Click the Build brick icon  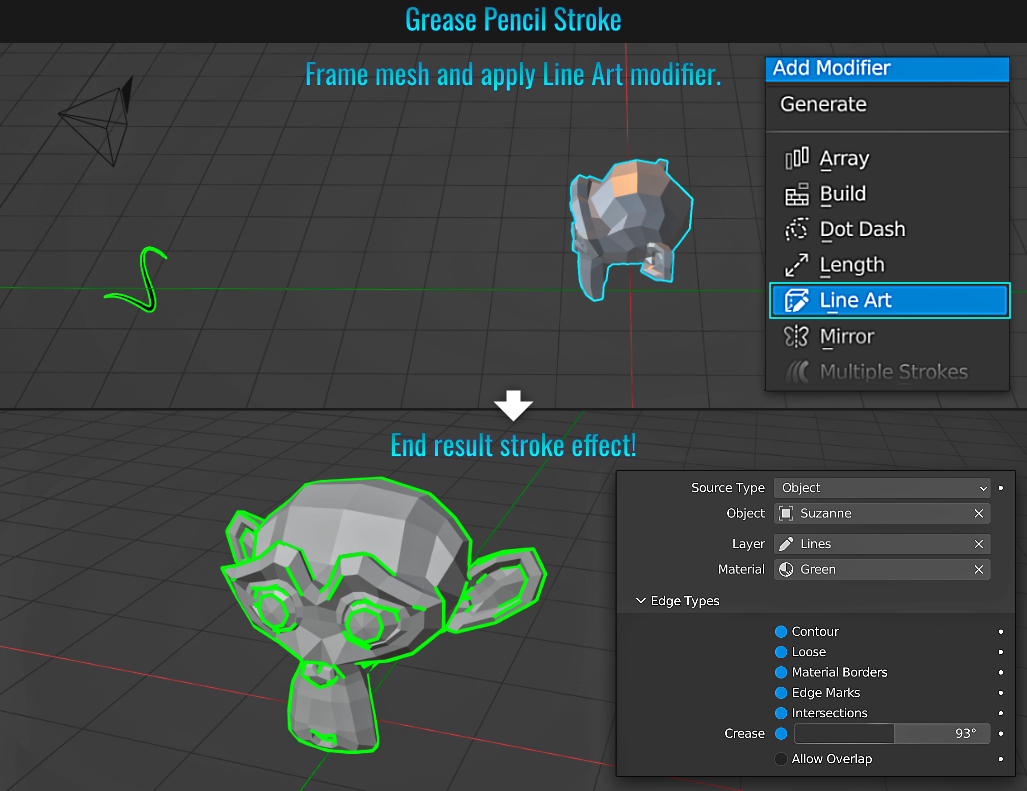click(797, 194)
